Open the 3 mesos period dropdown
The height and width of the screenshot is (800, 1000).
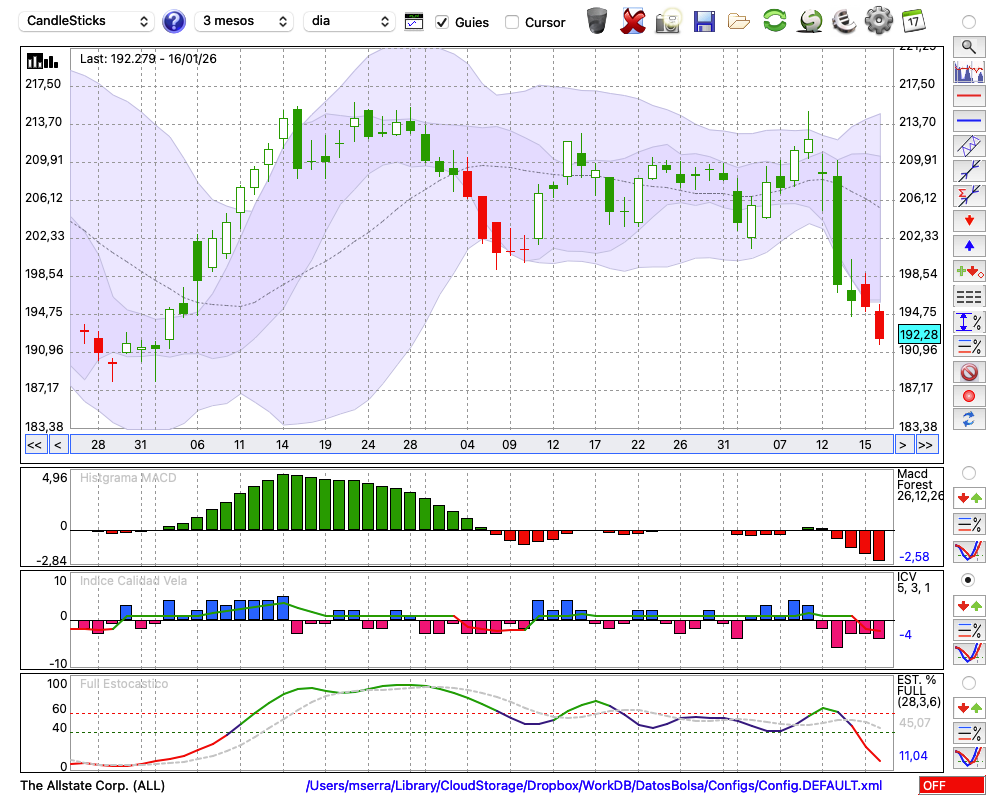246,21
